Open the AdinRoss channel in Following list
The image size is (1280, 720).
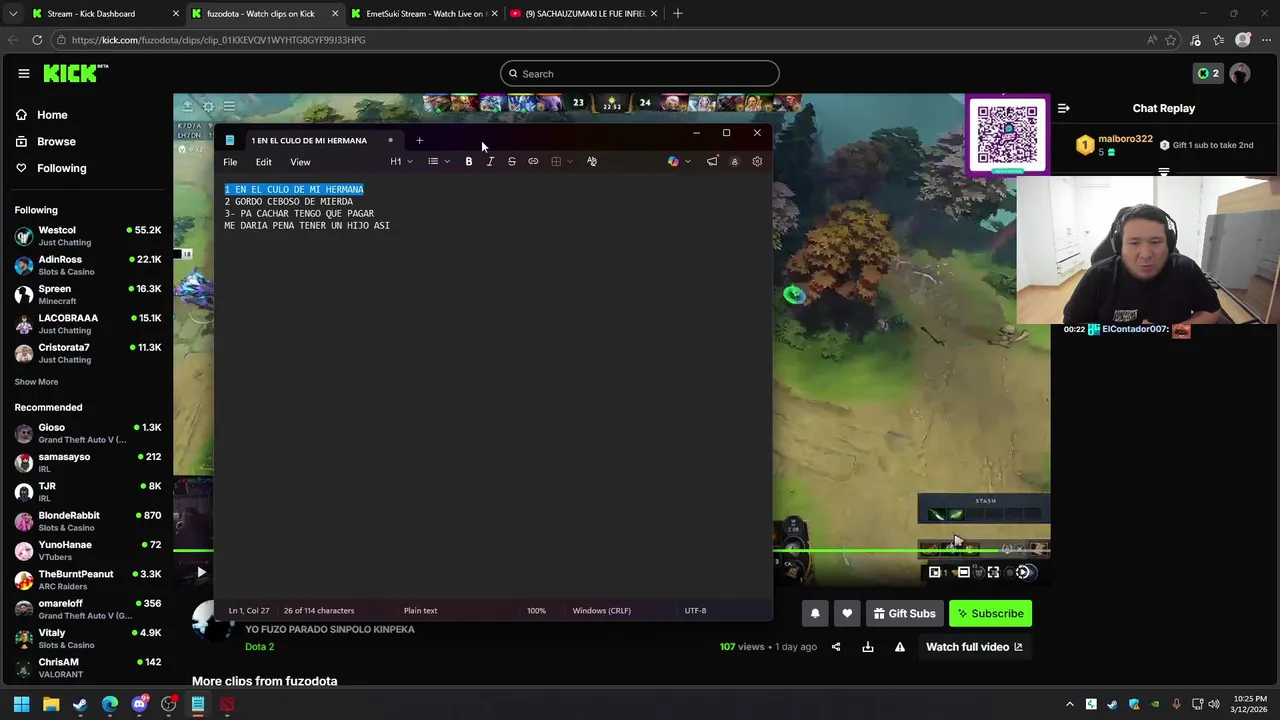(88, 265)
